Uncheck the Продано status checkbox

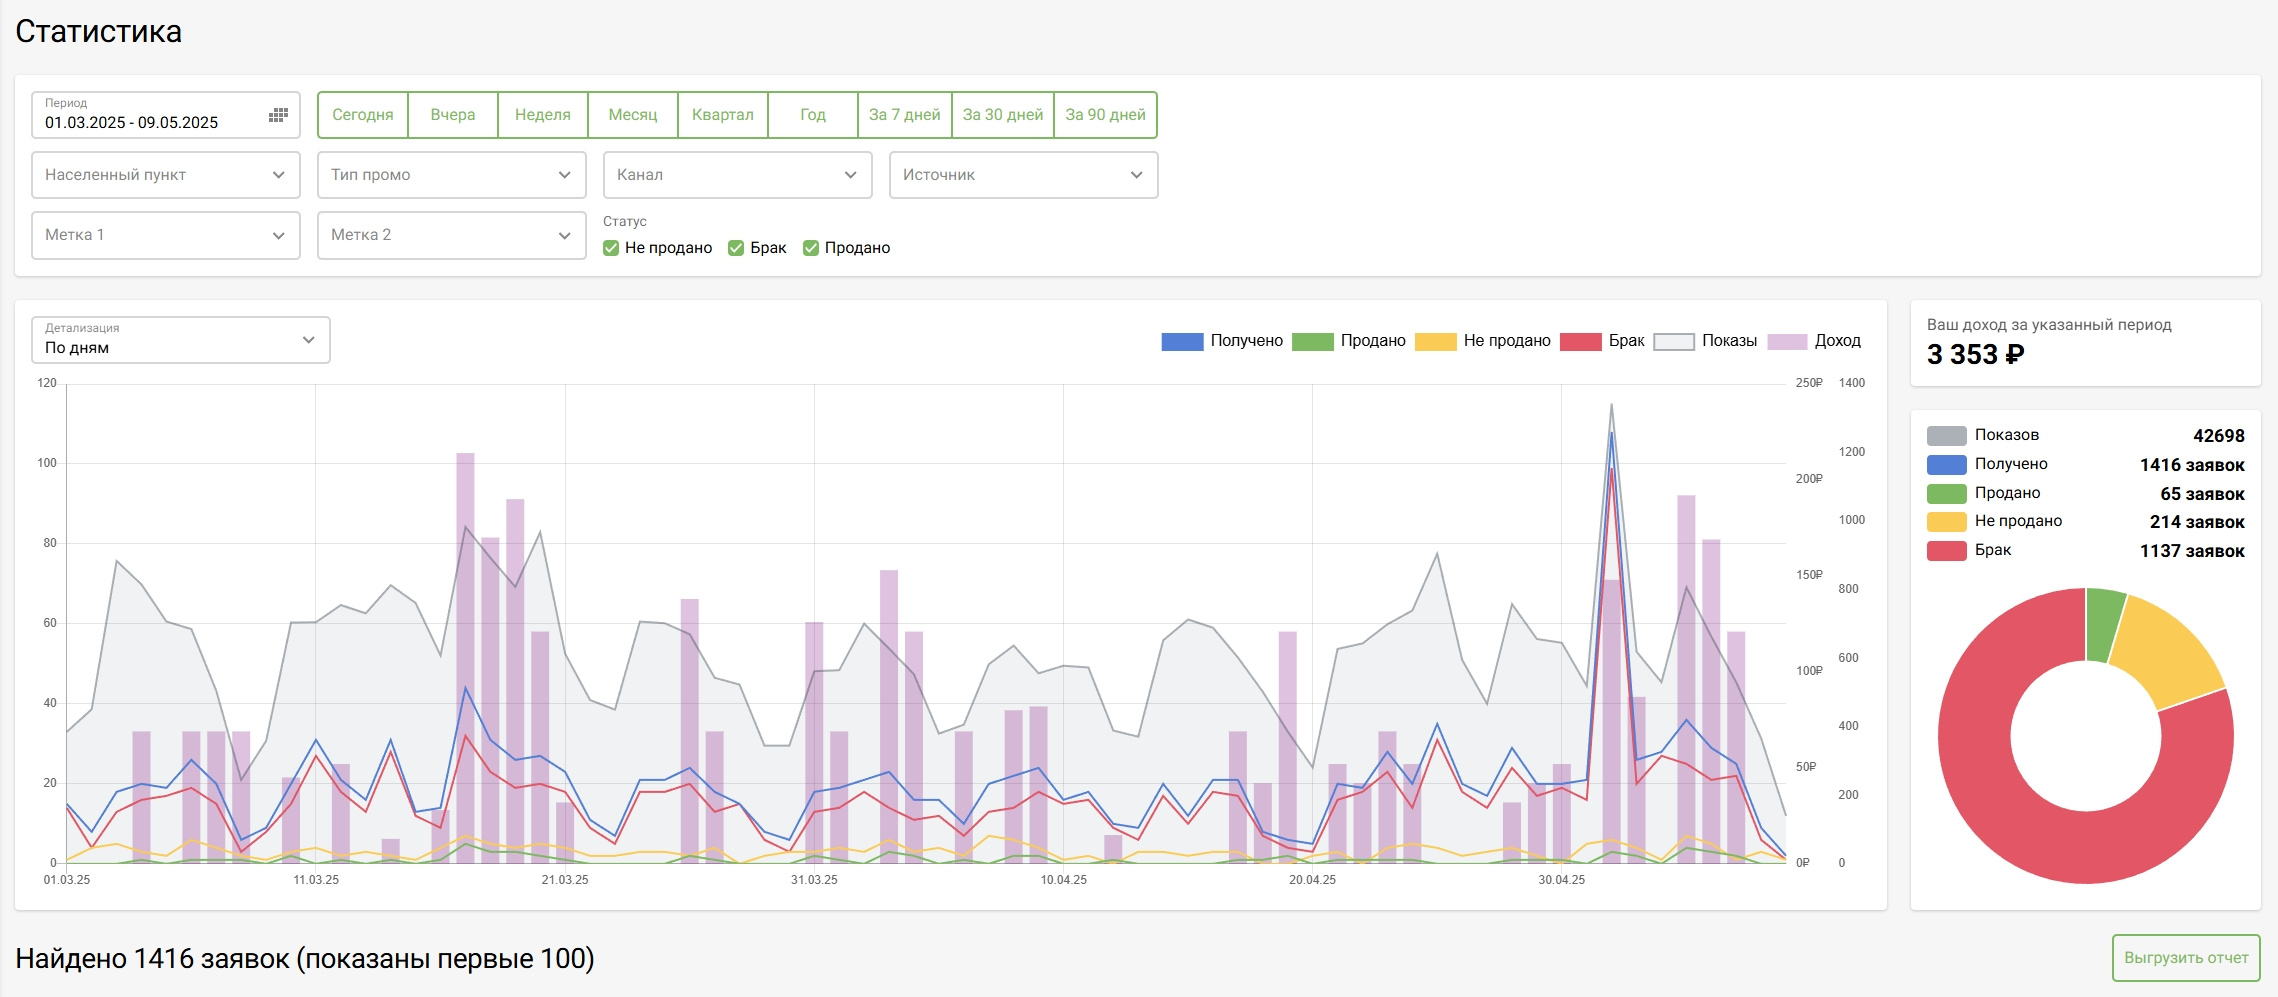[811, 248]
